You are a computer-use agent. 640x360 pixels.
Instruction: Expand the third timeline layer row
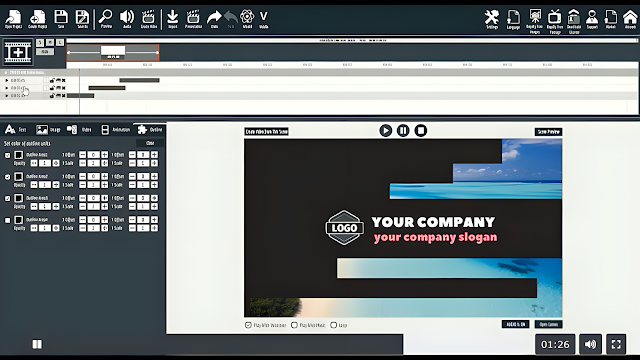[7, 96]
